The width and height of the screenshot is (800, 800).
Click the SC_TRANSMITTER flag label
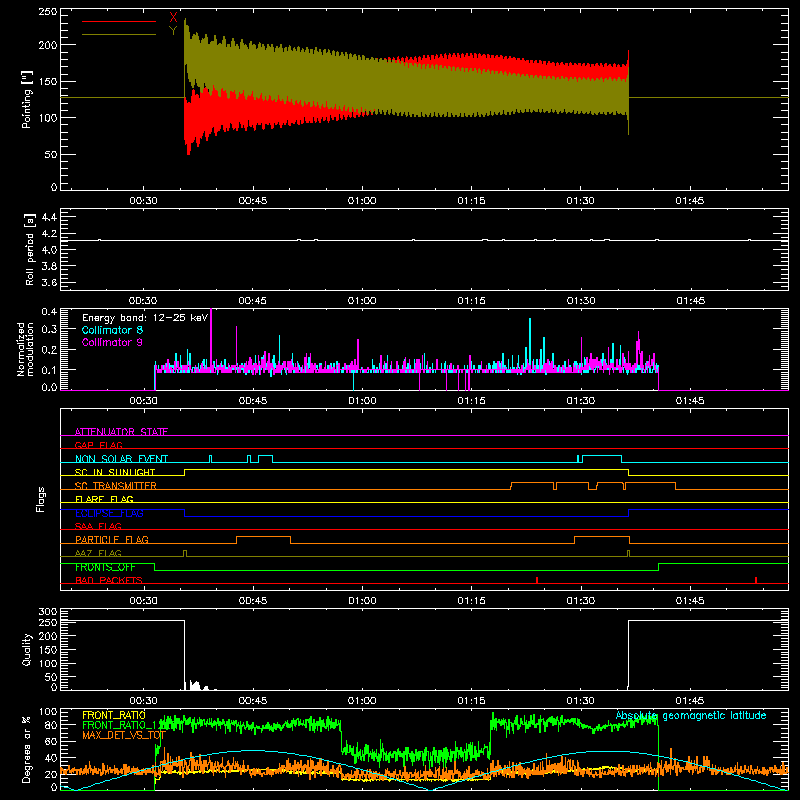point(116,485)
